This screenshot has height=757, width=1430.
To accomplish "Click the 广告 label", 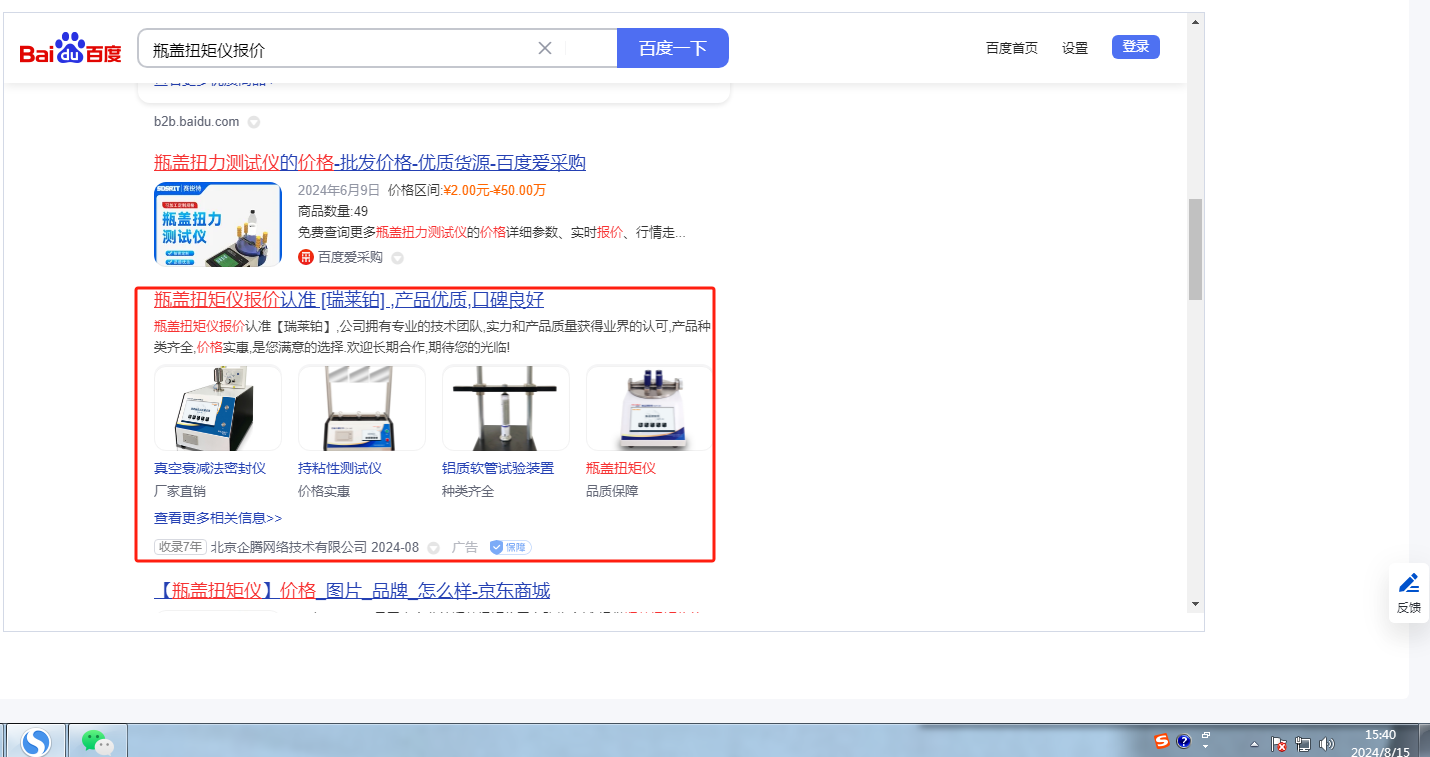I will (465, 547).
